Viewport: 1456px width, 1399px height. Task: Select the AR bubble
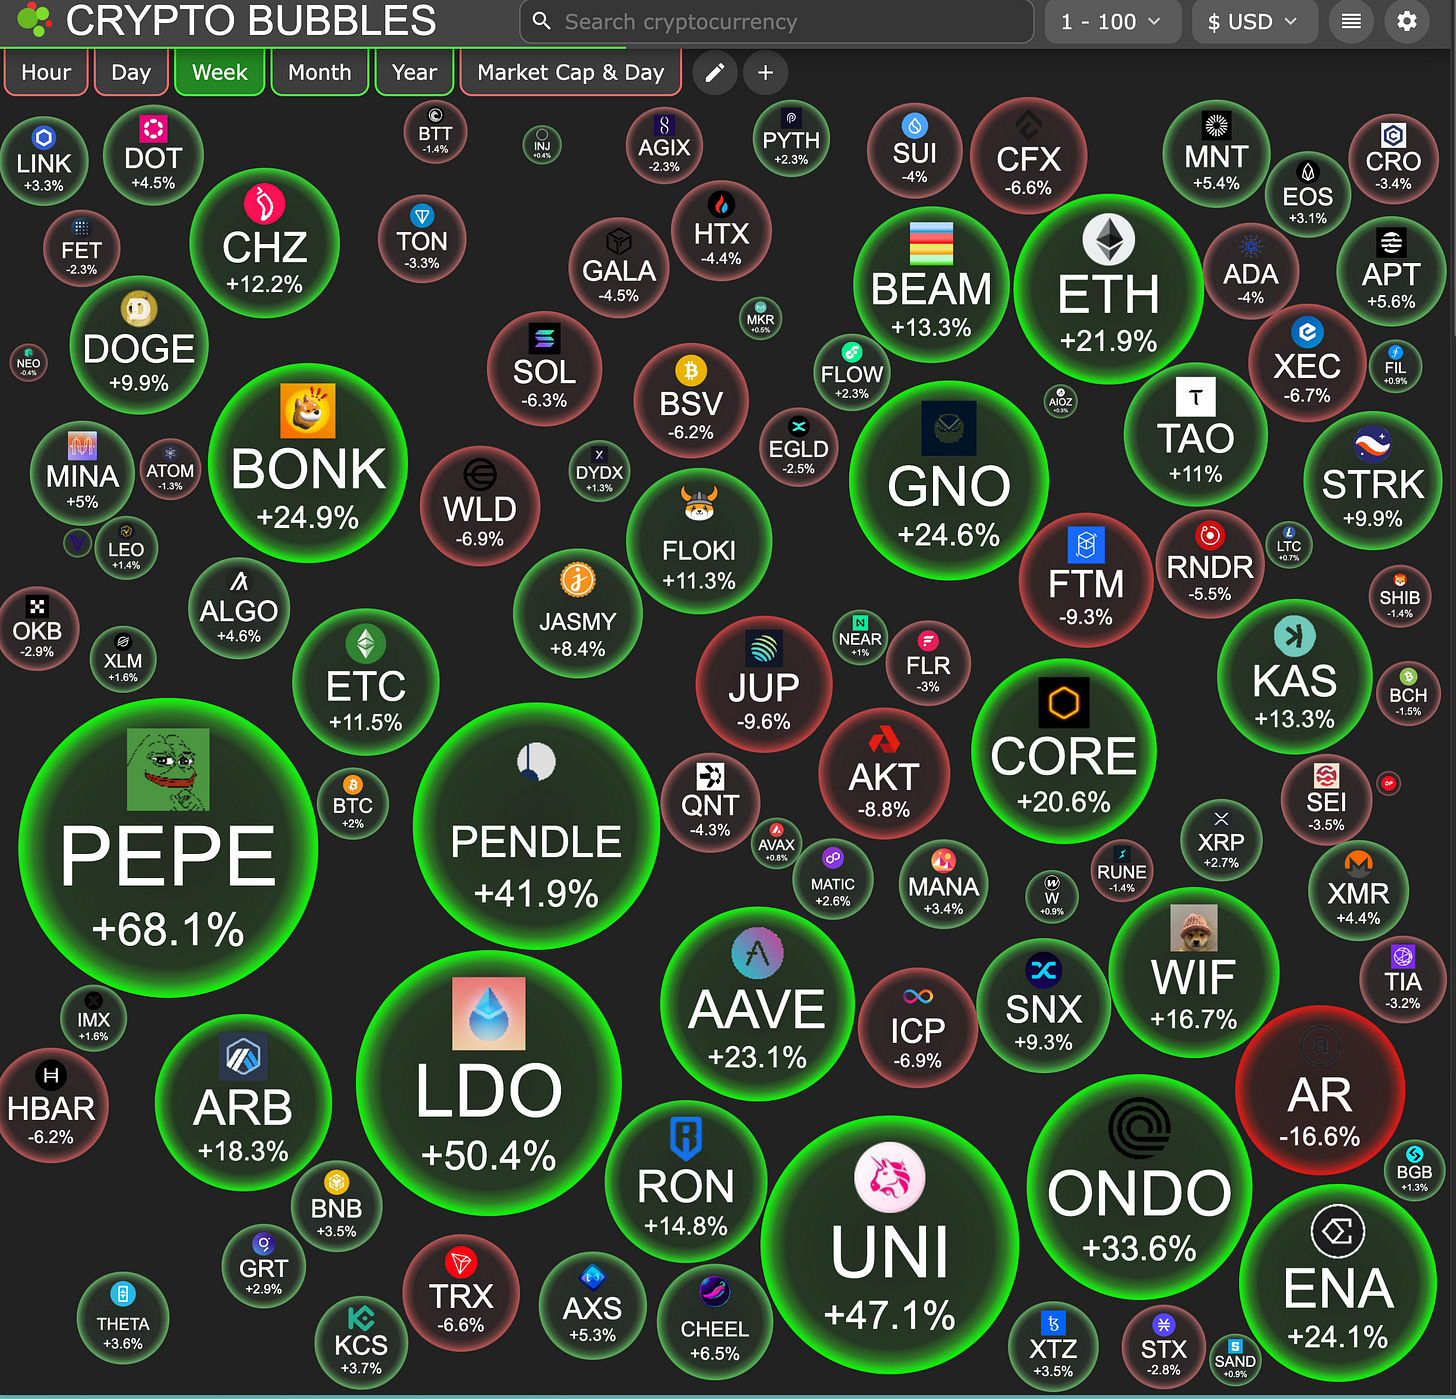coord(1320,1091)
